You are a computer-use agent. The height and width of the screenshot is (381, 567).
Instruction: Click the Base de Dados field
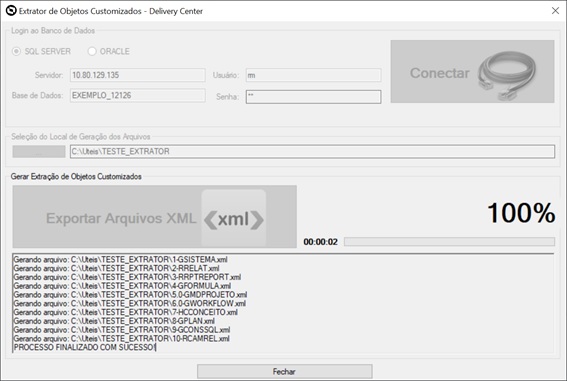point(137,95)
